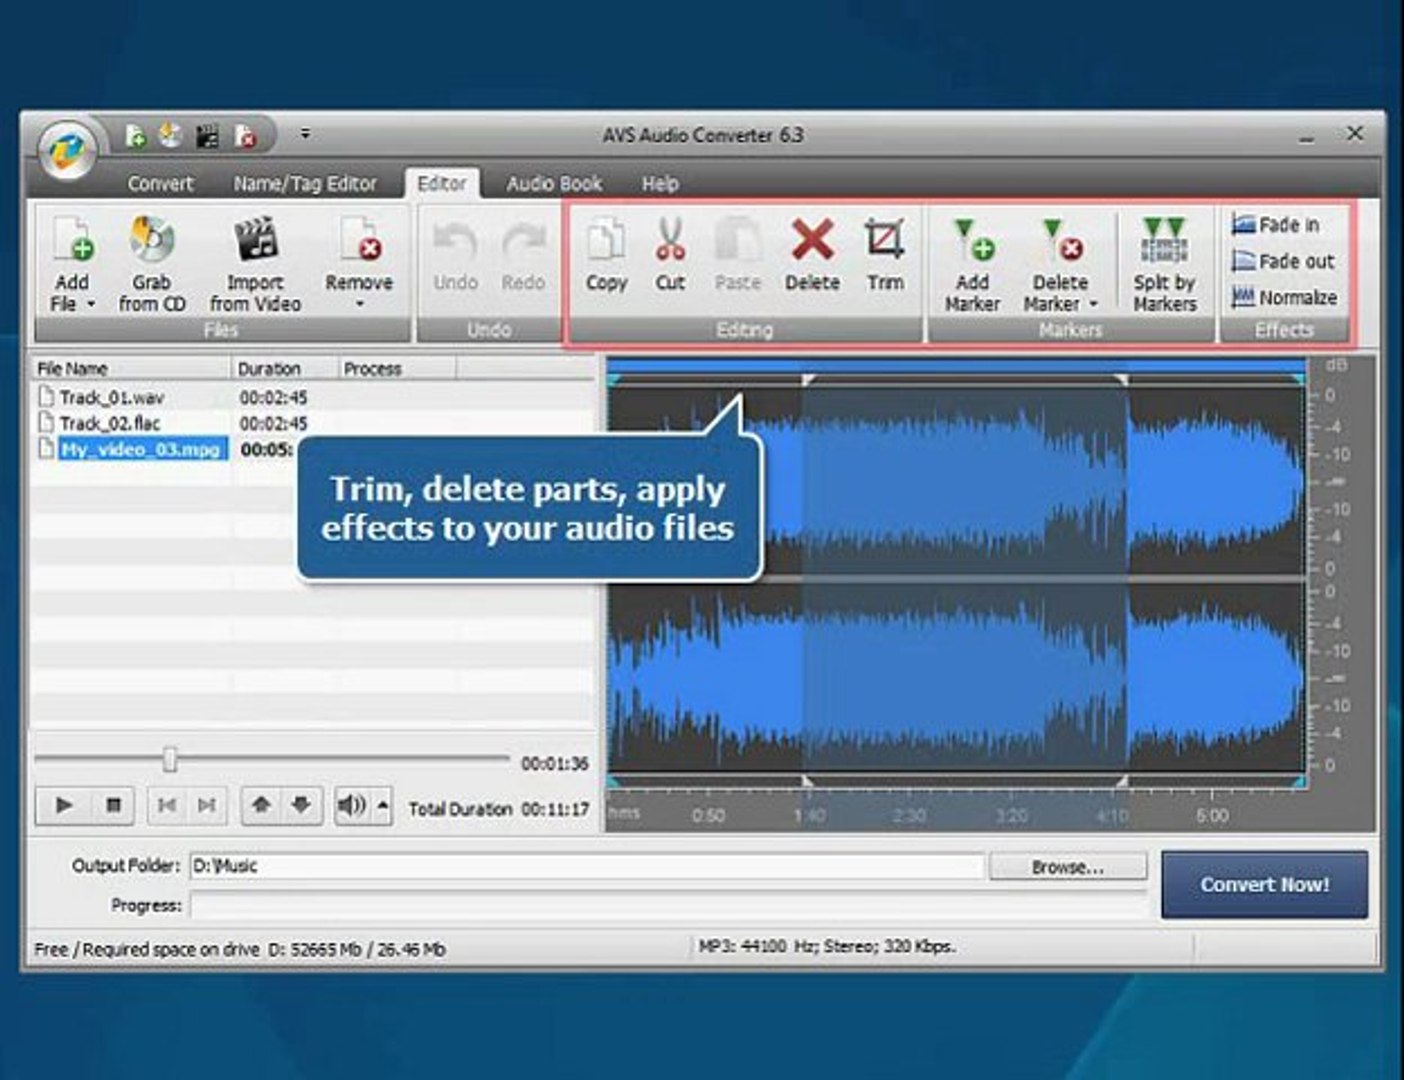Delete the selected audio part

click(812, 256)
